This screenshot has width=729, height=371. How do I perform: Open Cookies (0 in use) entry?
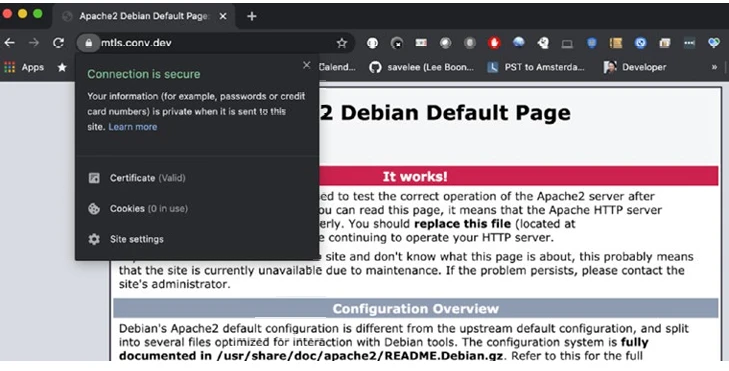point(197,209)
